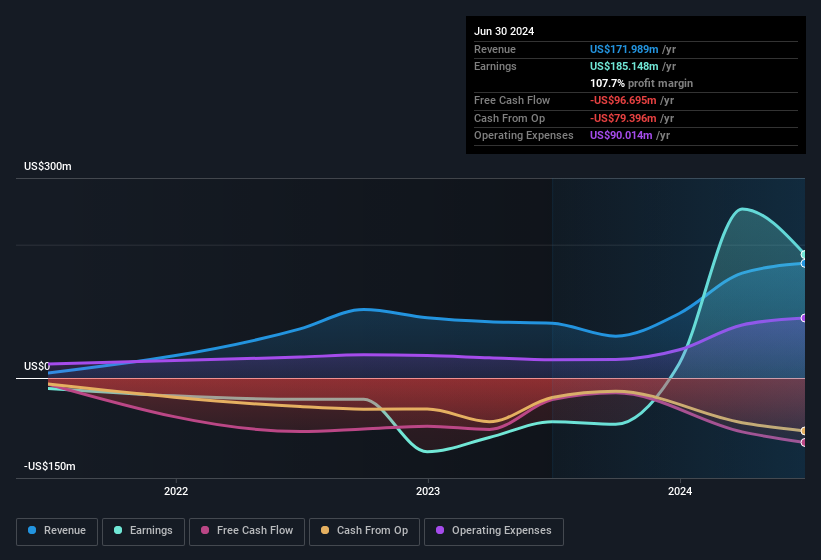
Task: Click the US$185.148m earnings value
Action: point(624,66)
